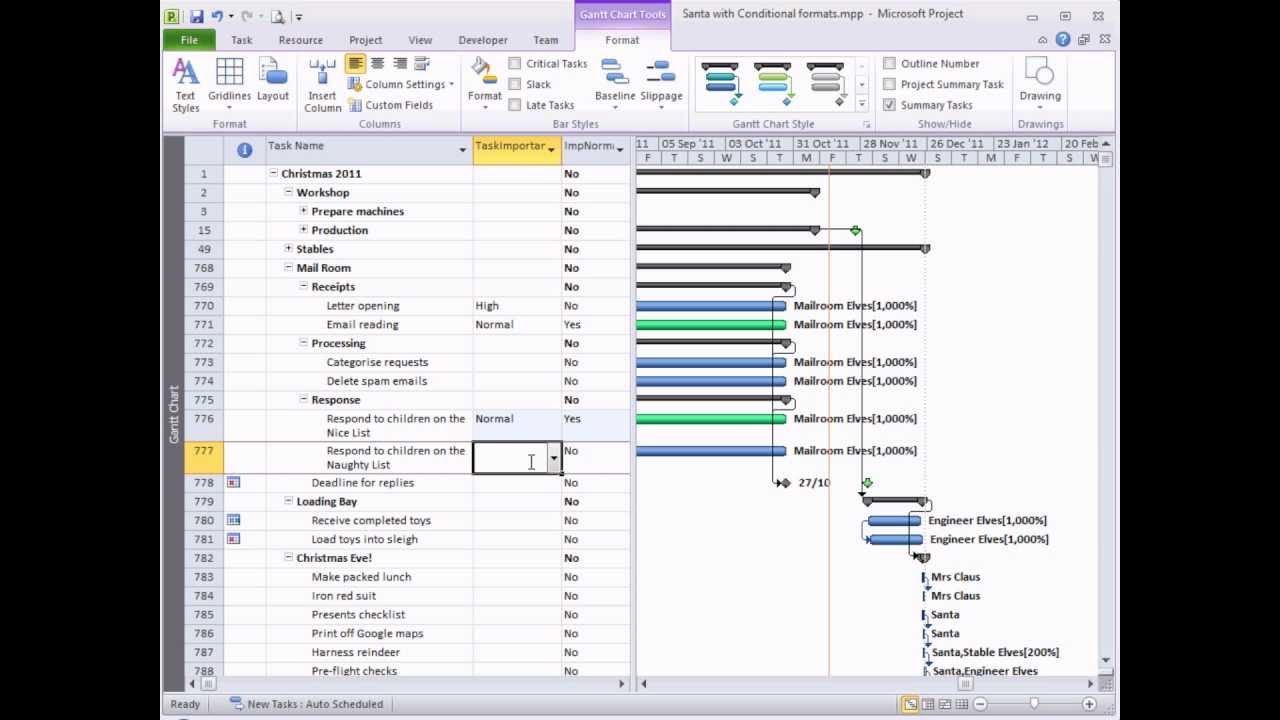Screen dimensions: 1280x720
Task: Apply the green-blue Gantt chart style
Action: pos(772,84)
